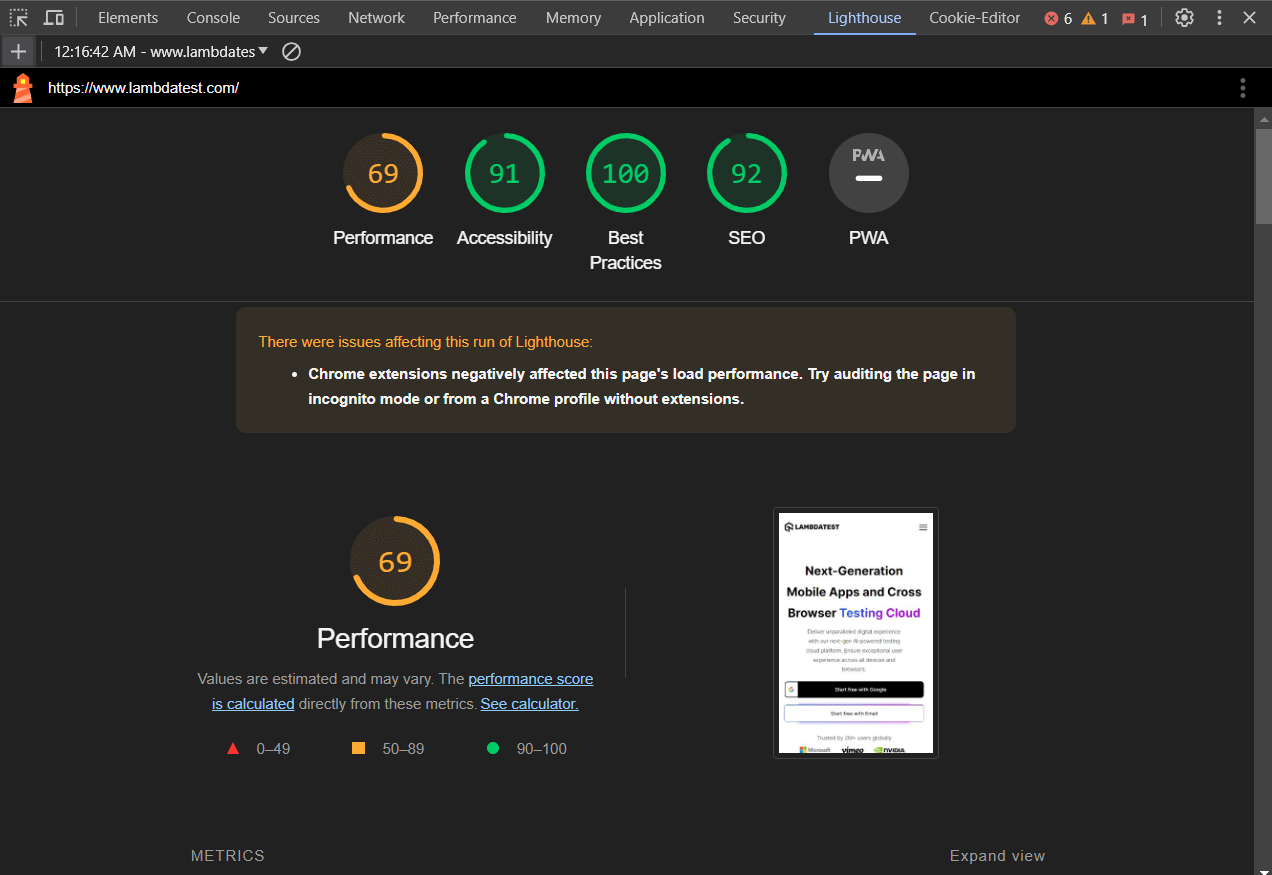Go to the Performance tab
This screenshot has width=1272, height=875.
[x=475, y=18]
